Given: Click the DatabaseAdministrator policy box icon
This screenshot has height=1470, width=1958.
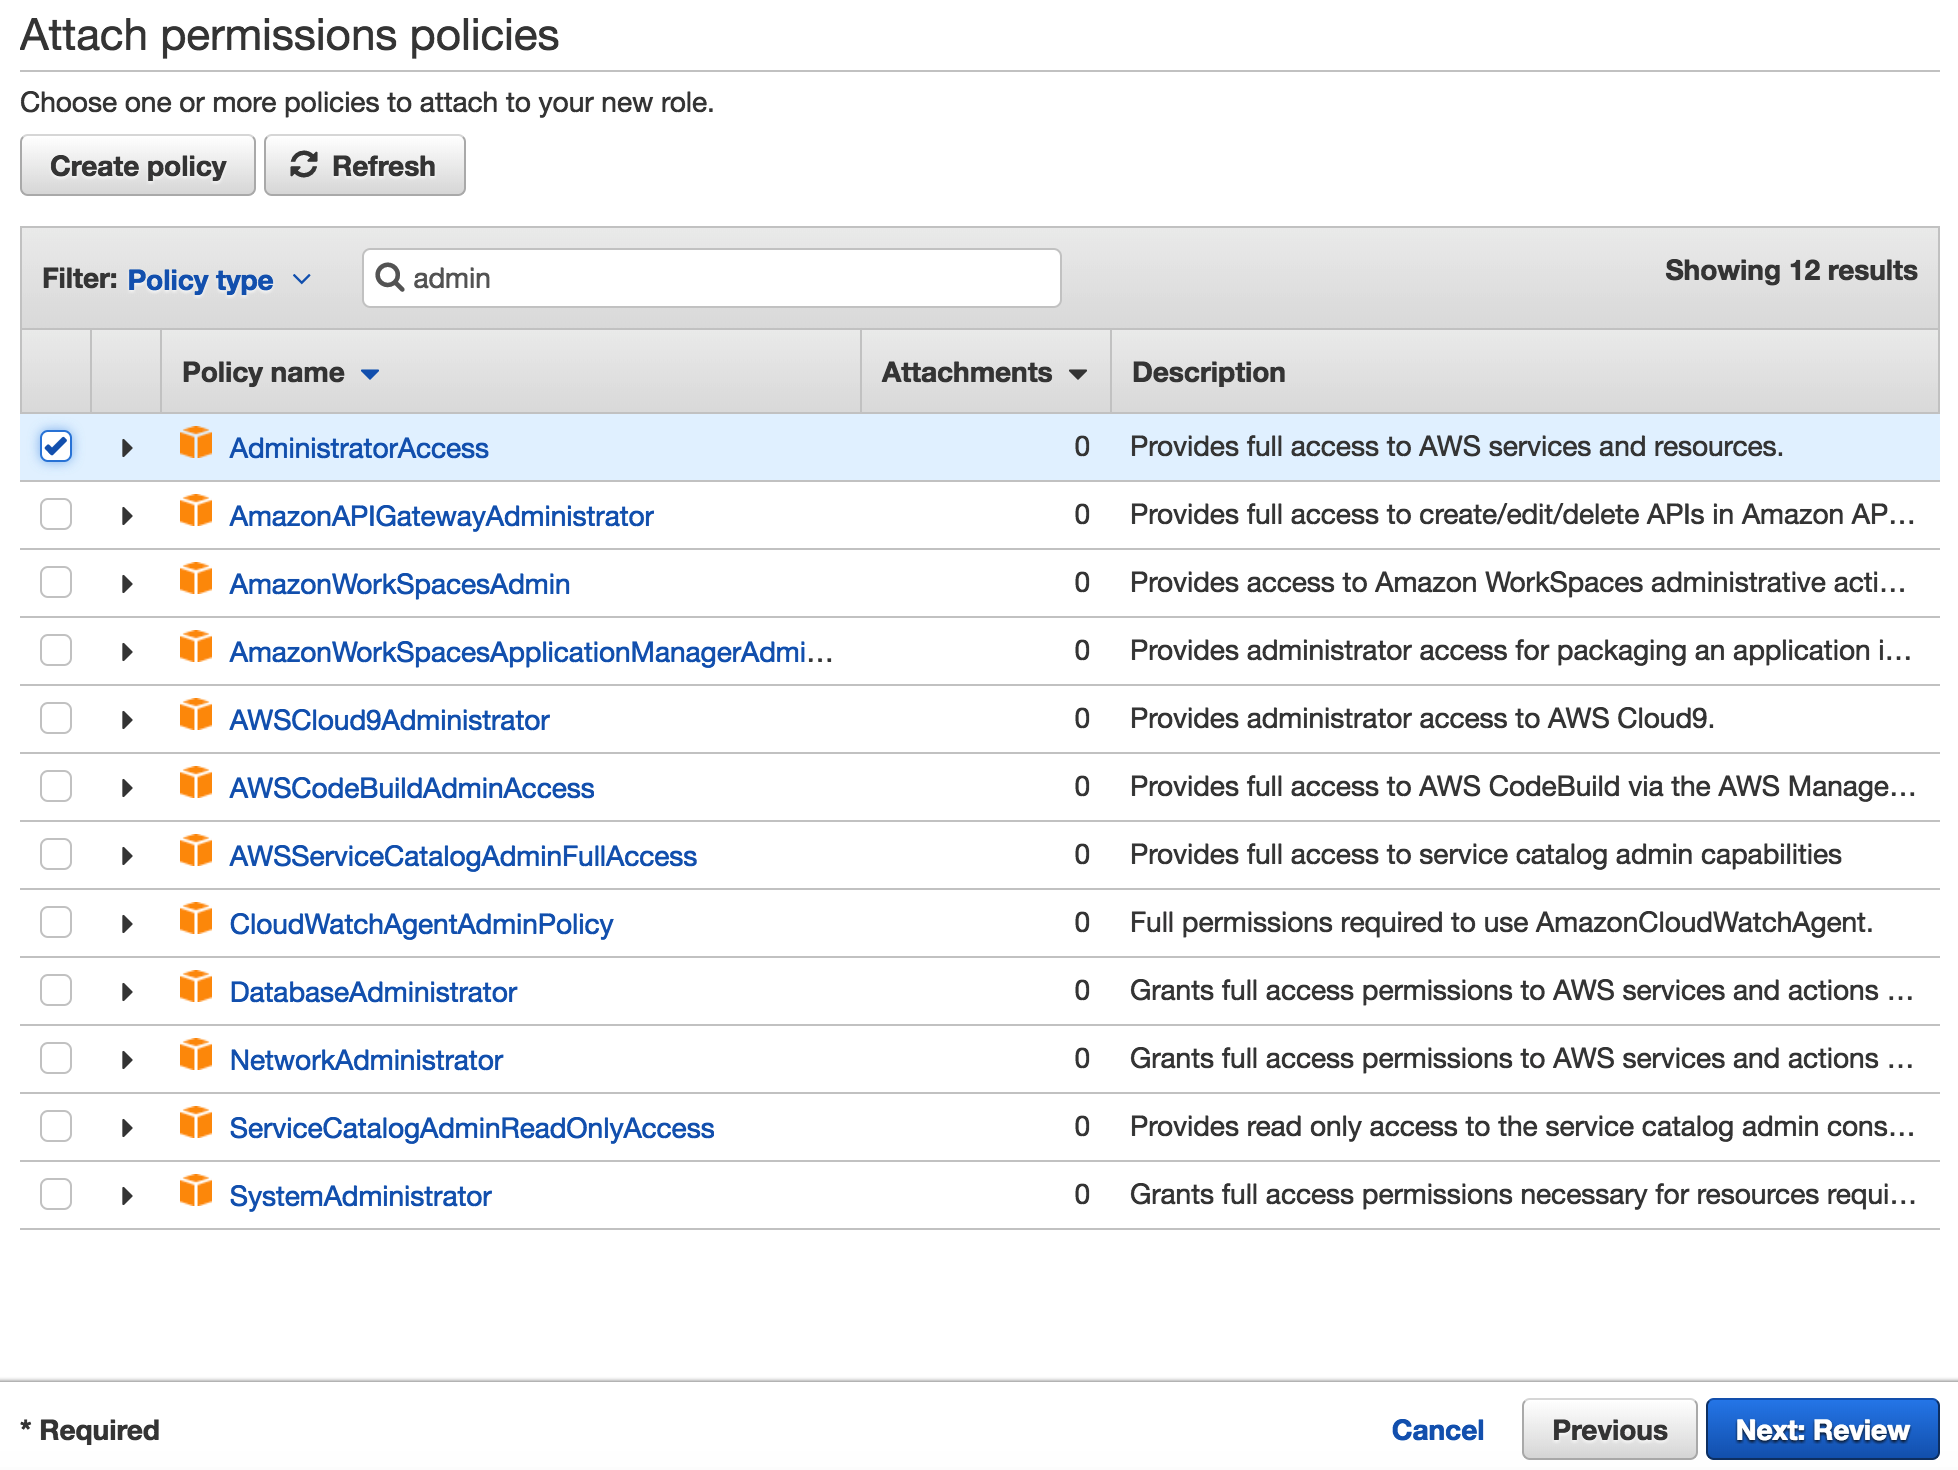Looking at the screenshot, I should click(x=196, y=986).
